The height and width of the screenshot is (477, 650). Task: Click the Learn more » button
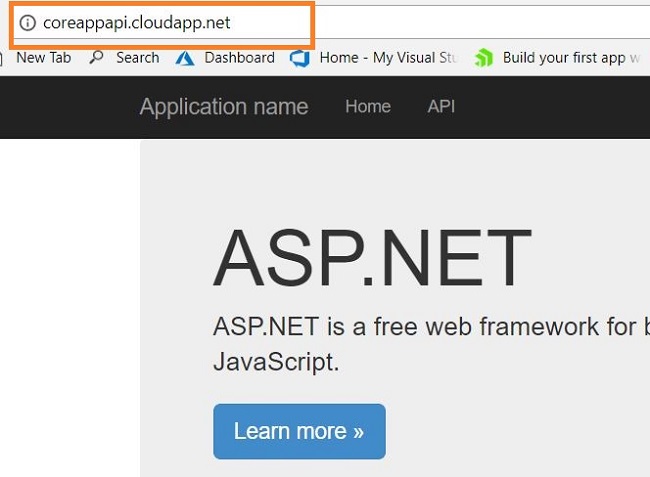coord(299,431)
